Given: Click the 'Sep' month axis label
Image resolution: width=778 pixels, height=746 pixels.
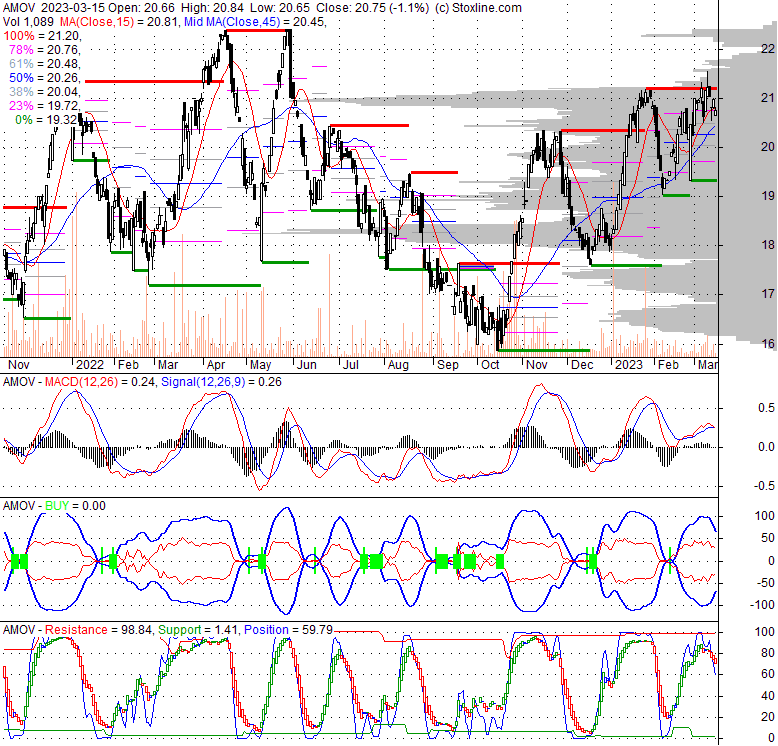Looking at the screenshot, I should (x=448, y=365).
